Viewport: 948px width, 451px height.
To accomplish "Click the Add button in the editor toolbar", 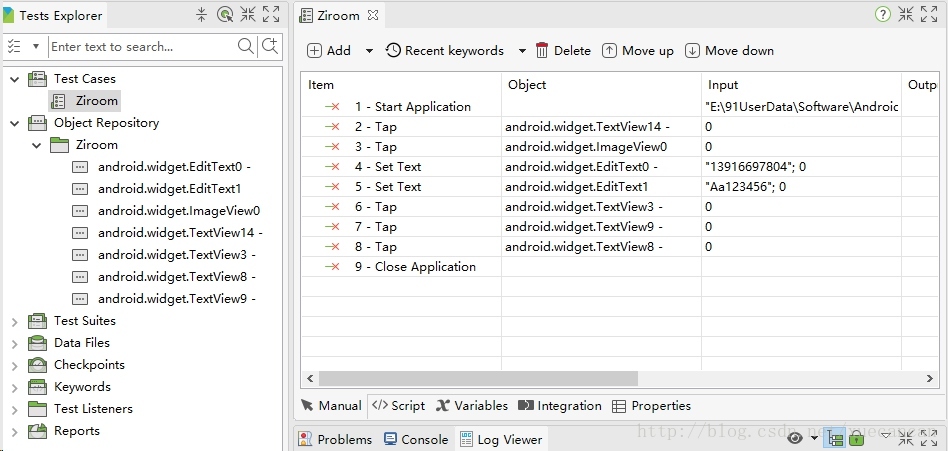I will pos(330,51).
